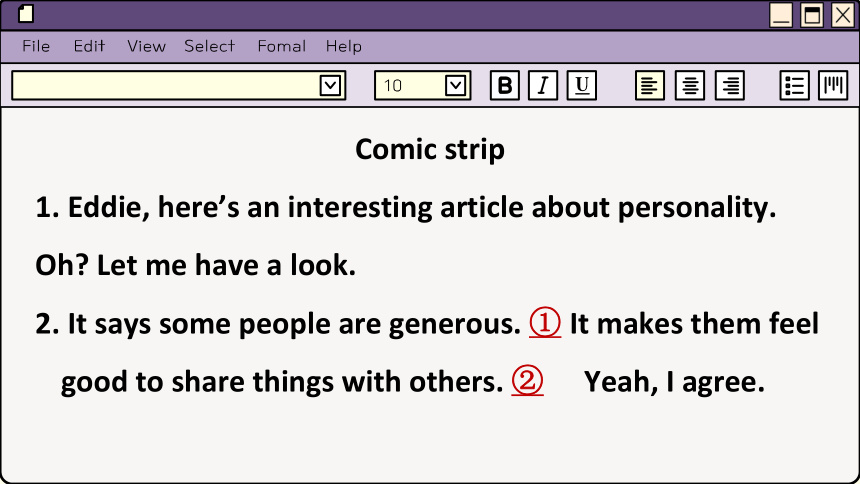Viewport: 860px width, 484px height.
Task: Center align the text
Action: (690, 85)
